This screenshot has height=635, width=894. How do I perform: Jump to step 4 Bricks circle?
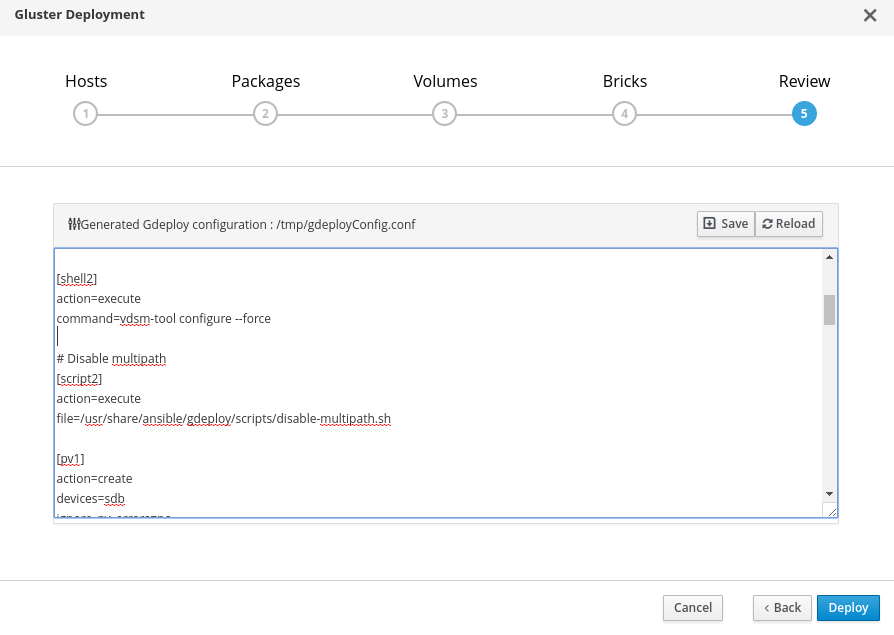pos(624,114)
